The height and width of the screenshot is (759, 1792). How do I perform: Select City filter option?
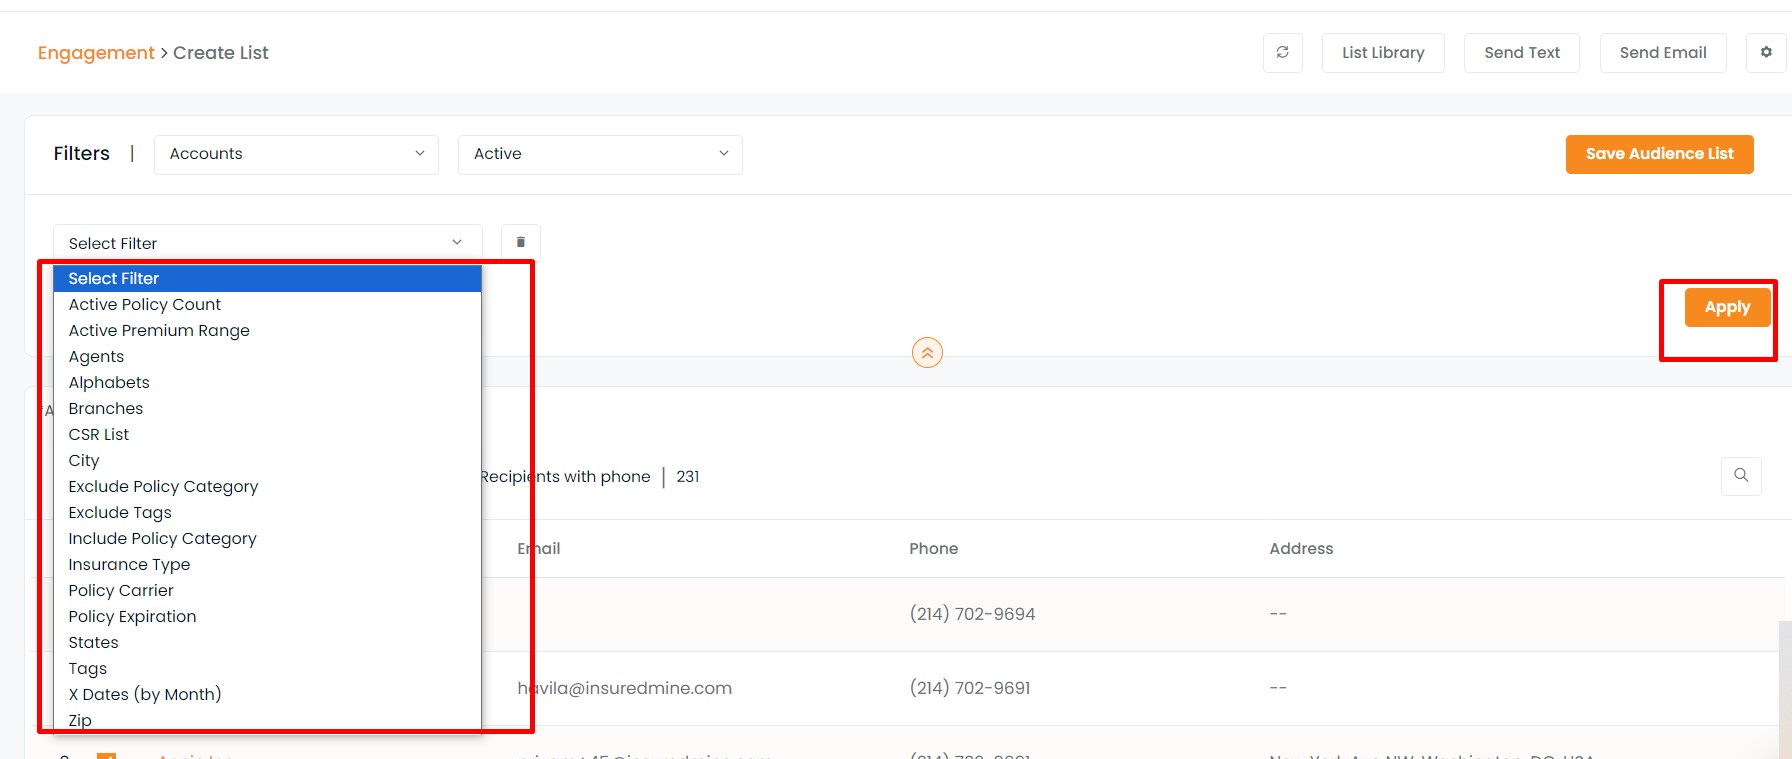click(x=267, y=461)
